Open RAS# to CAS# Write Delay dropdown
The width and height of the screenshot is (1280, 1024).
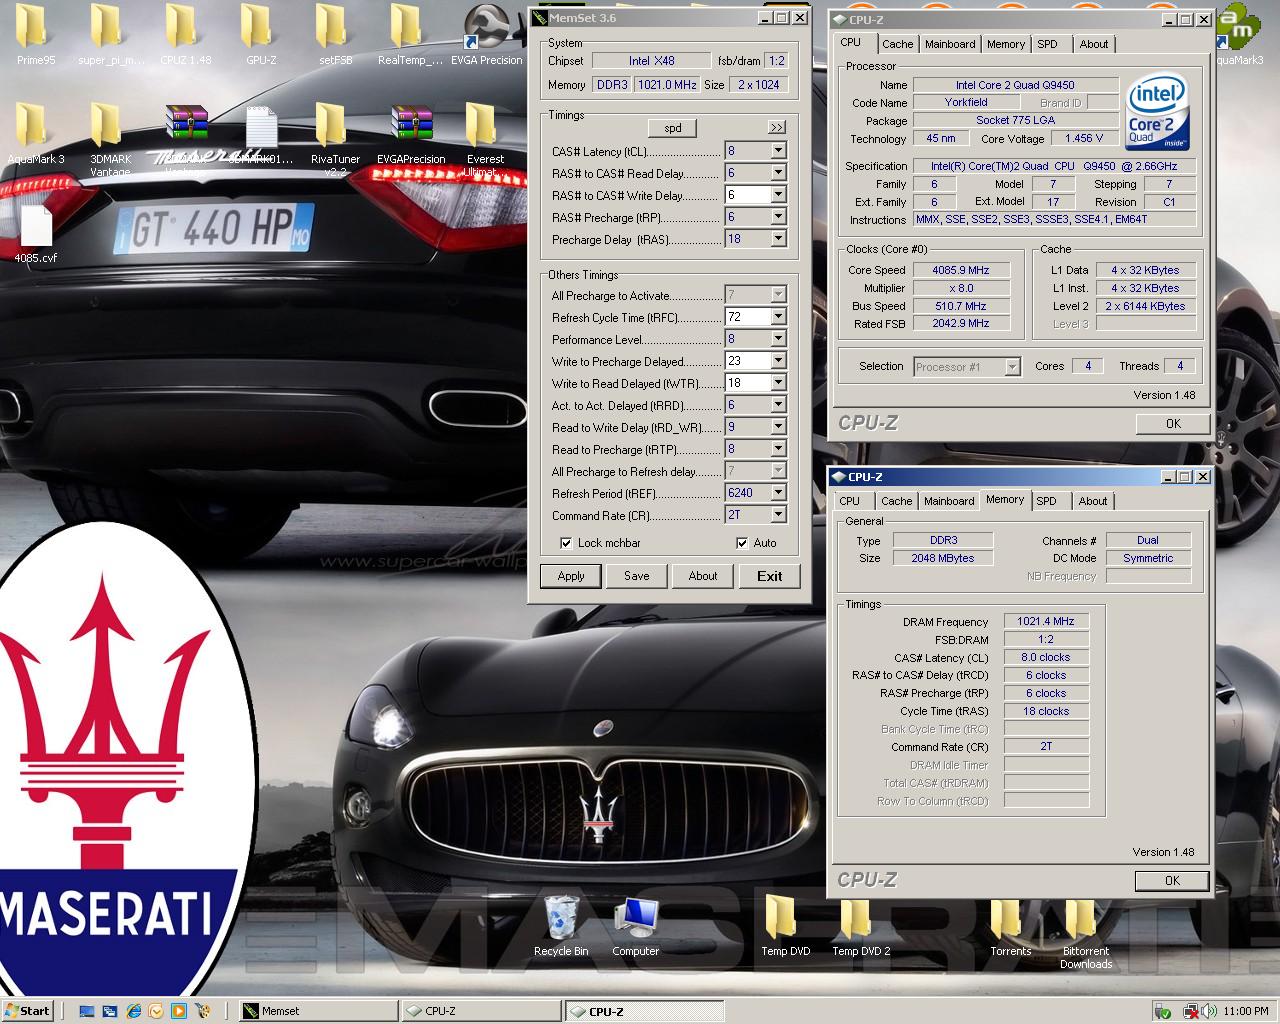point(778,195)
